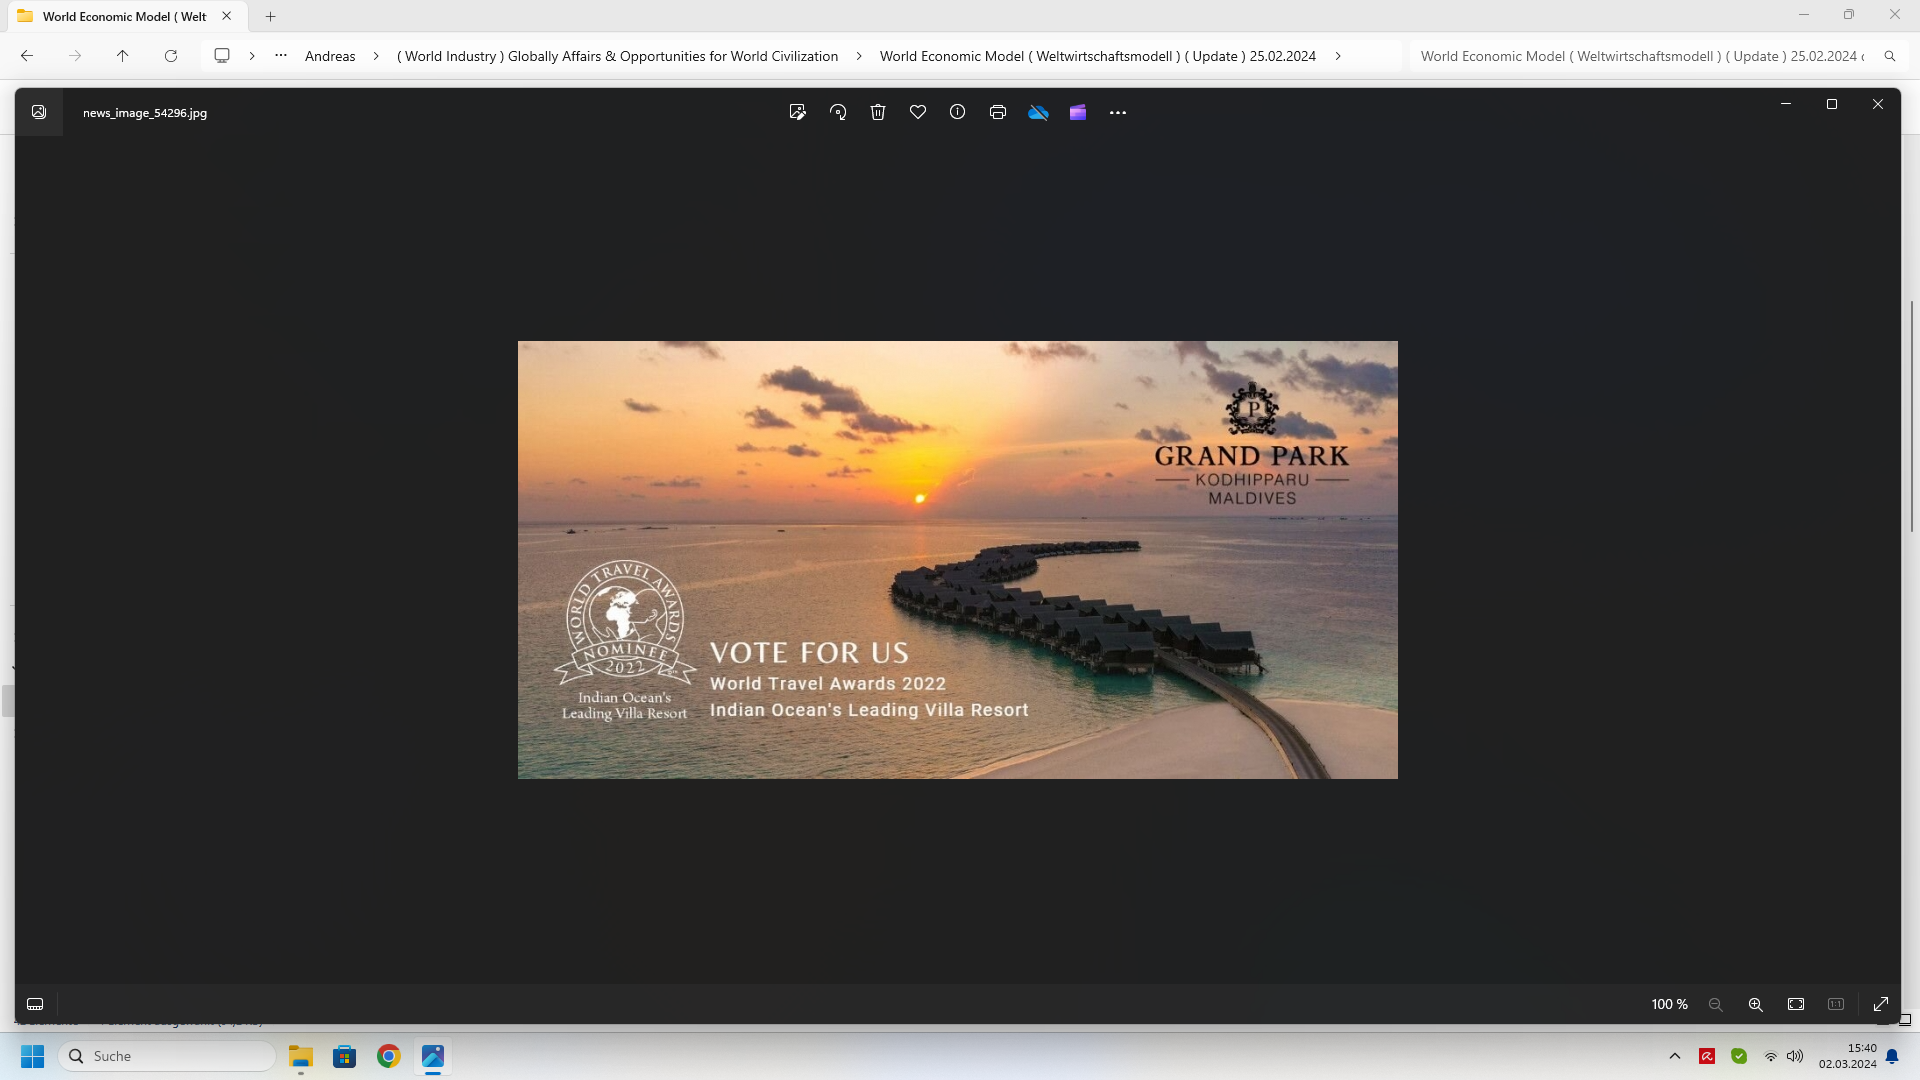
Task: Rotate the image with the rotate icon
Action: [x=838, y=112]
